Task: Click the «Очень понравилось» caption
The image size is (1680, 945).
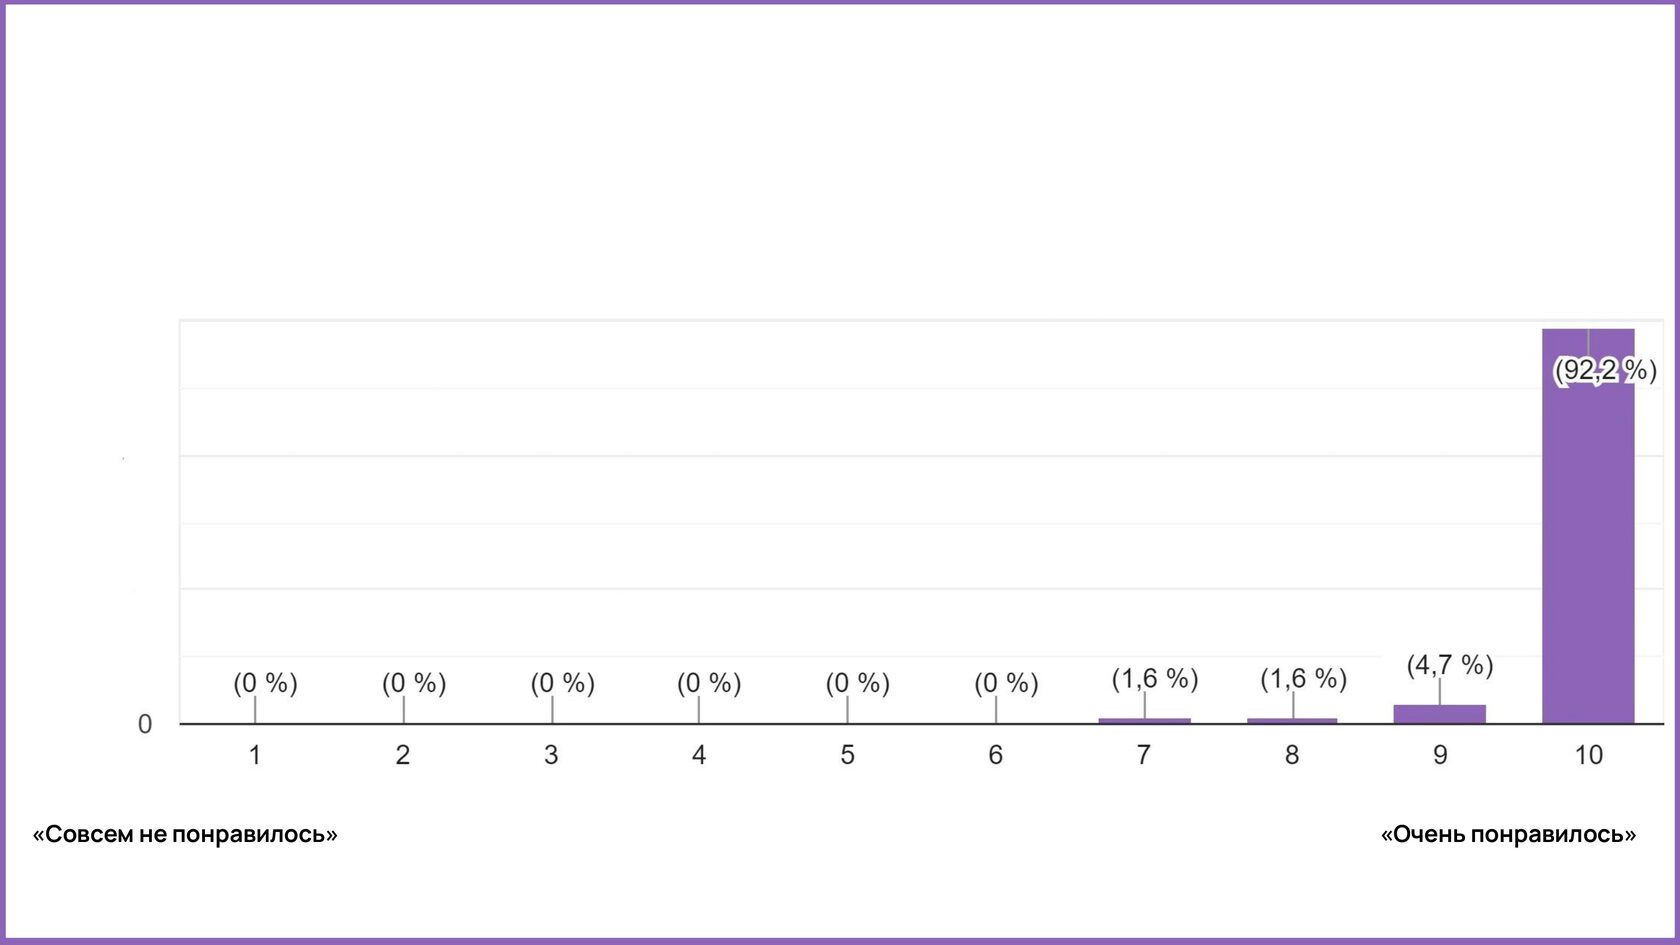Action: click(x=1508, y=834)
